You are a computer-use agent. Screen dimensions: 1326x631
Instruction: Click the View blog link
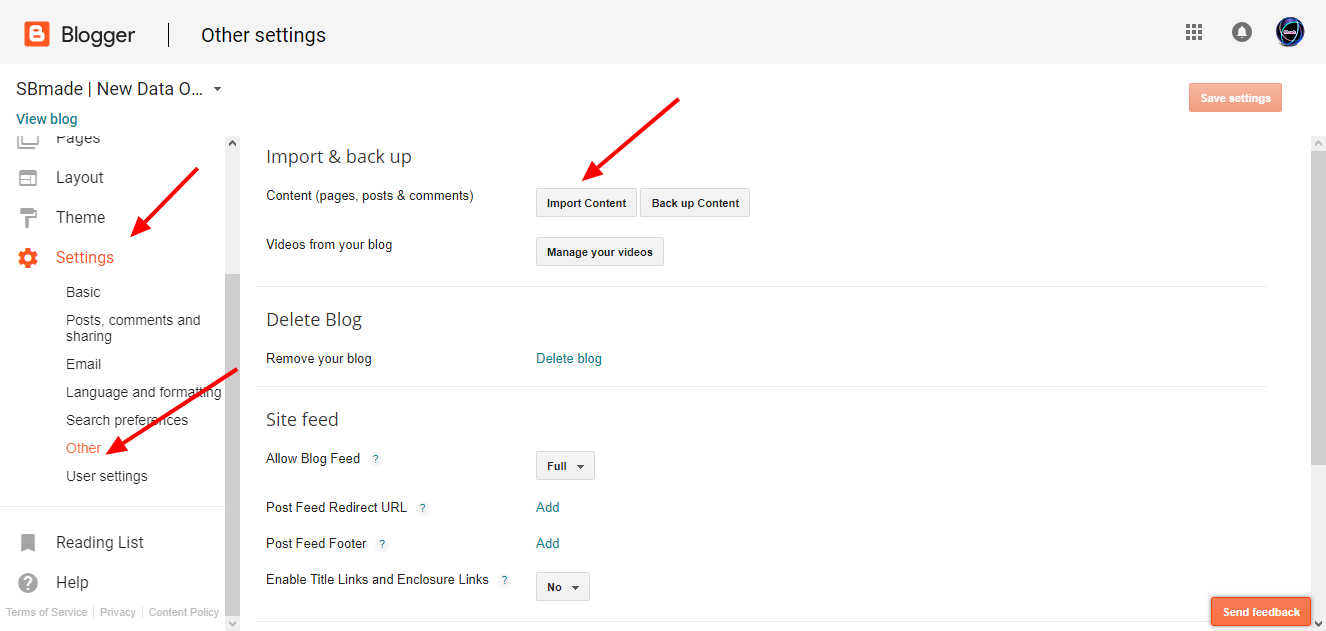(x=47, y=119)
